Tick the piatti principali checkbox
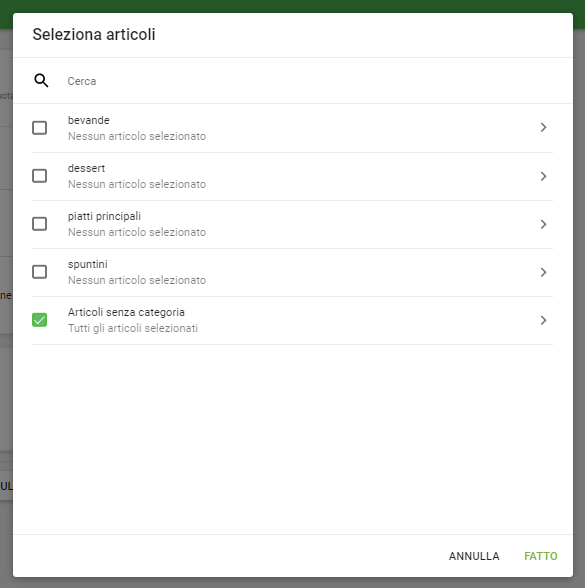 click(39, 224)
